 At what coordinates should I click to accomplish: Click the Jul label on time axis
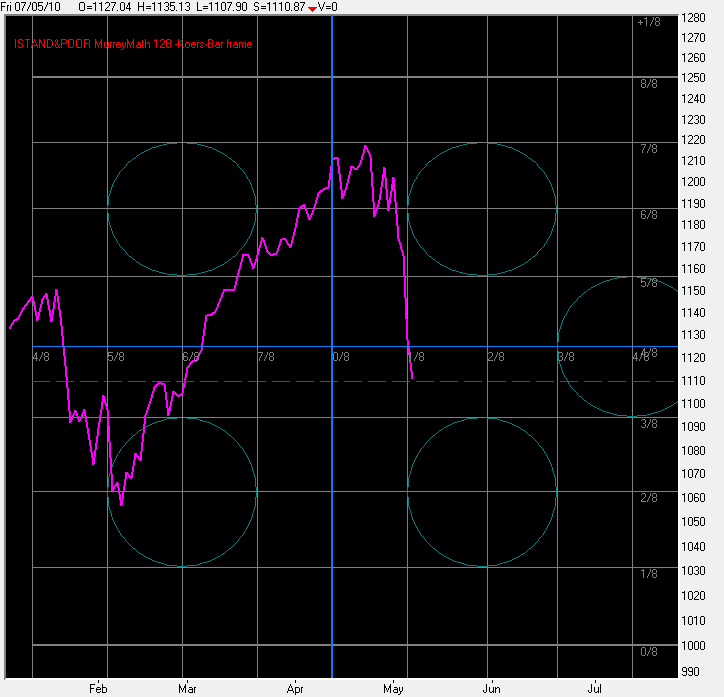tap(595, 688)
